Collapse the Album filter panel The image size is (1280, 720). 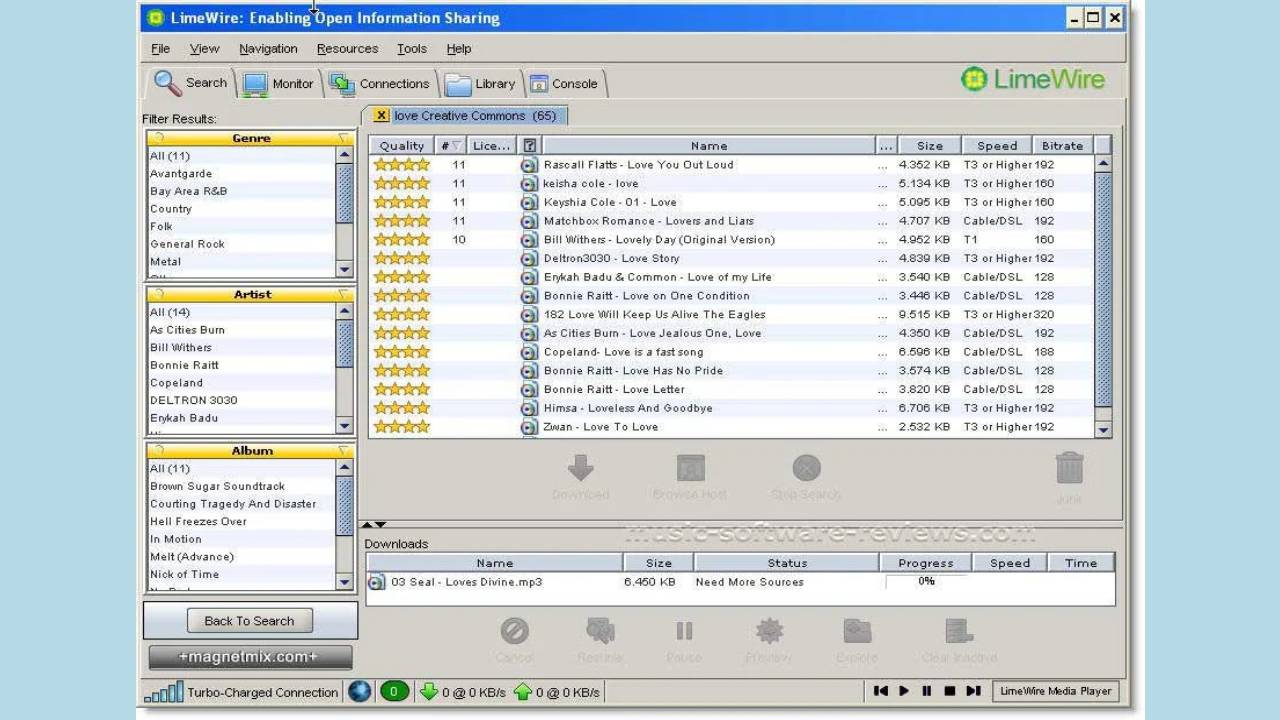pyautogui.click(x=343, y=451)
